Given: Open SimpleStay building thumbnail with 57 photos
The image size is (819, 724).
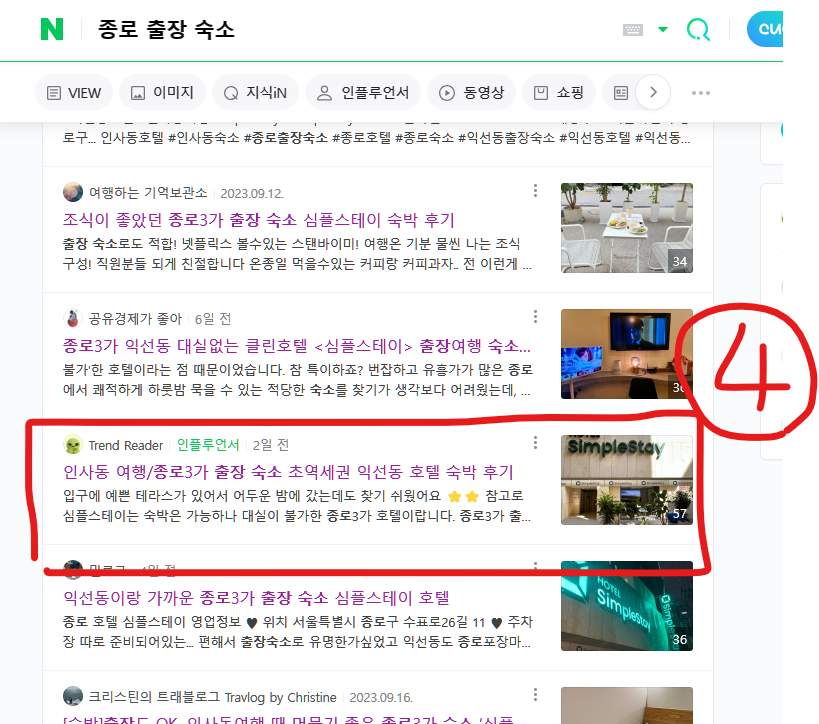Looking at the screenshot, I should point(627,480).
